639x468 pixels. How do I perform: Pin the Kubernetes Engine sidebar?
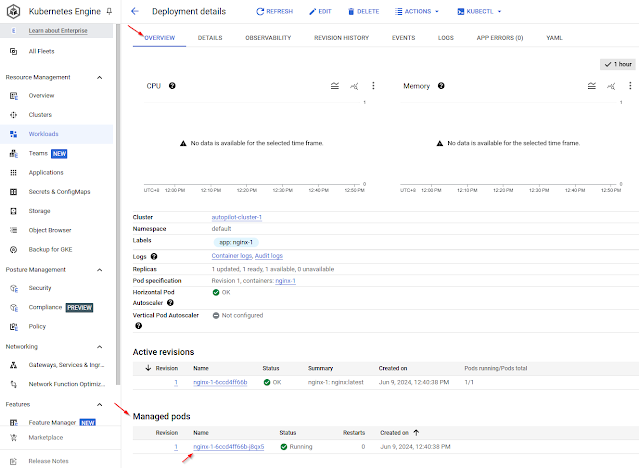pyautogui.click(x=109, y=11)
